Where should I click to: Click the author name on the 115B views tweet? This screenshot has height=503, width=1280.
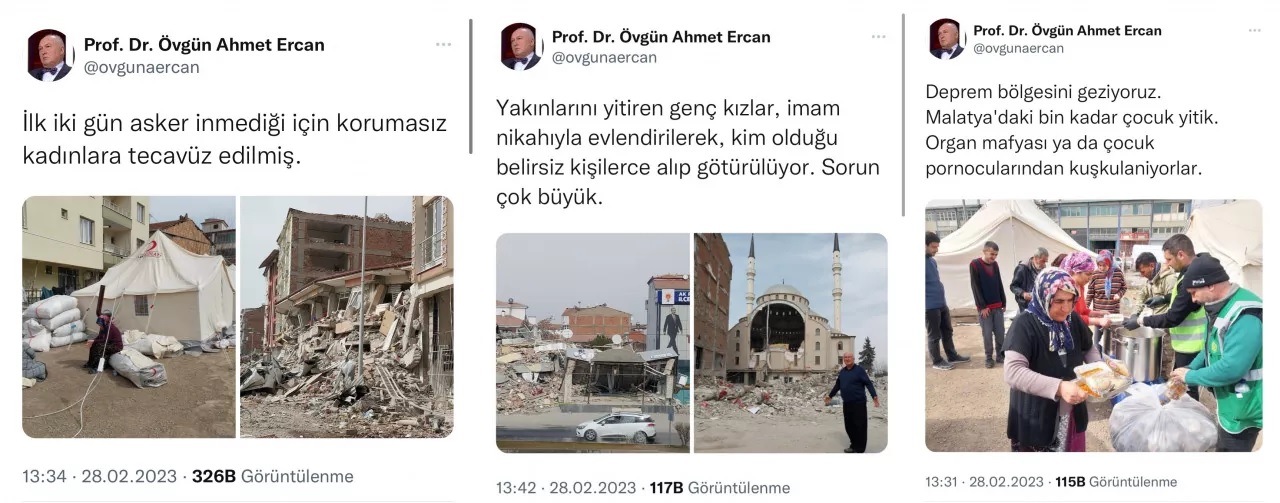(x=1067, y=30)
